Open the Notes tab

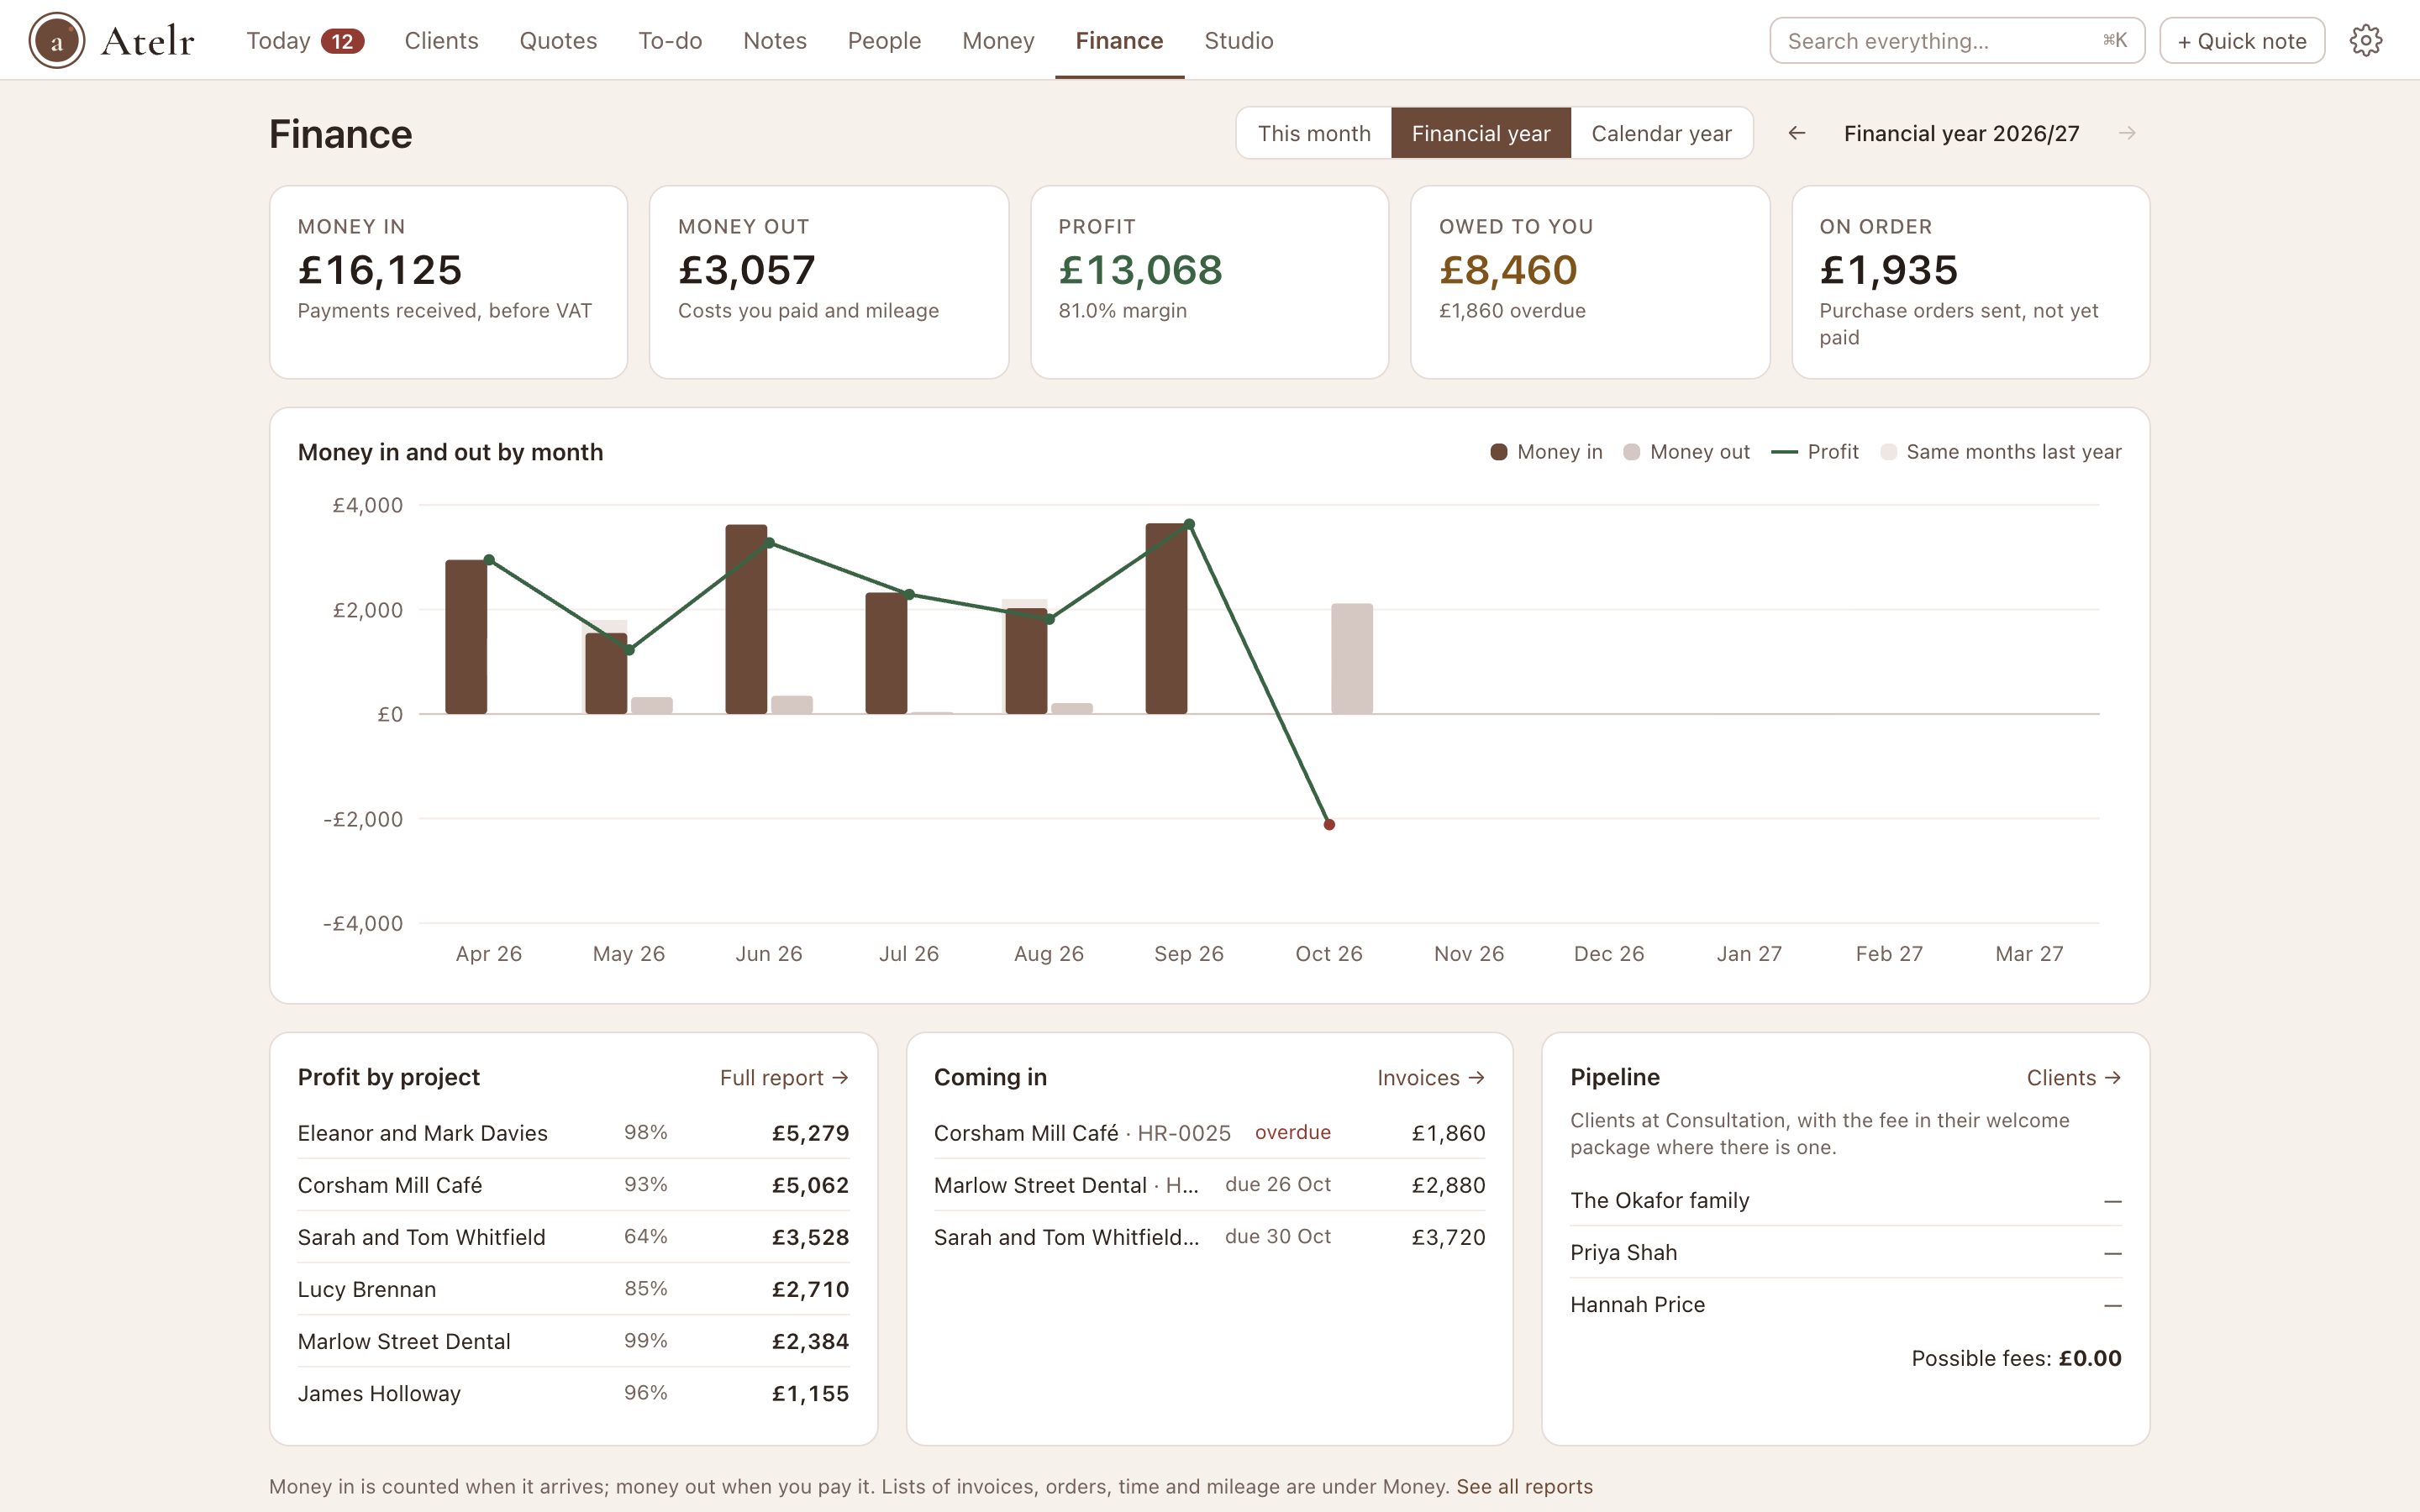[x=774, y=40]
